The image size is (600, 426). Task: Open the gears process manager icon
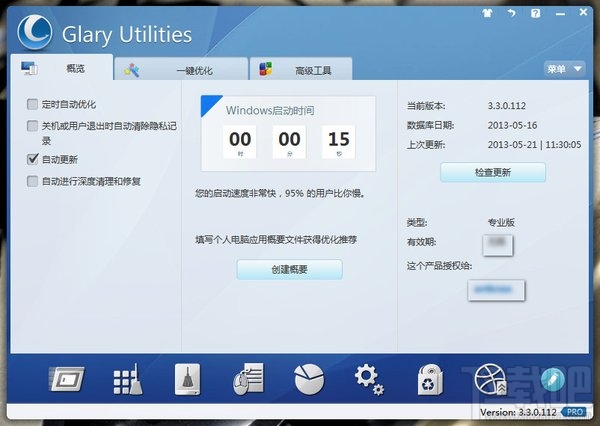[369, 379]
